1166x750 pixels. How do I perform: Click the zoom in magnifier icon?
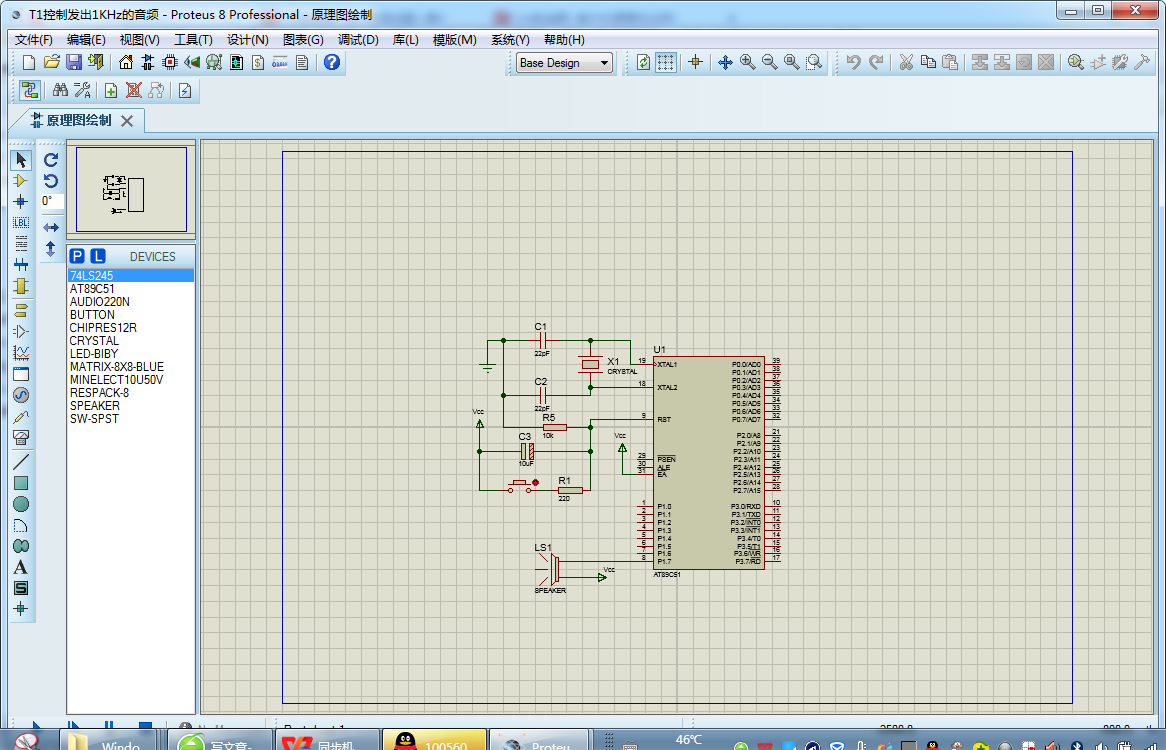[x=747, y=62]
